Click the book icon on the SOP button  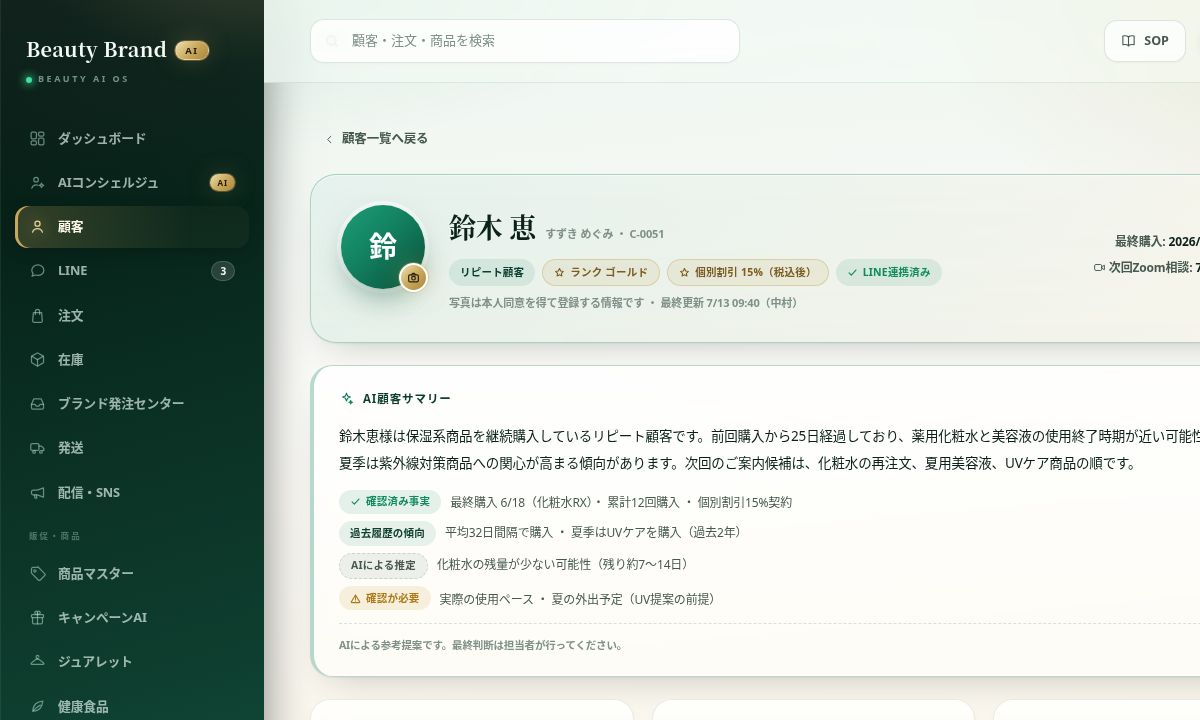pyautogui.click(x=1128, y=41)
